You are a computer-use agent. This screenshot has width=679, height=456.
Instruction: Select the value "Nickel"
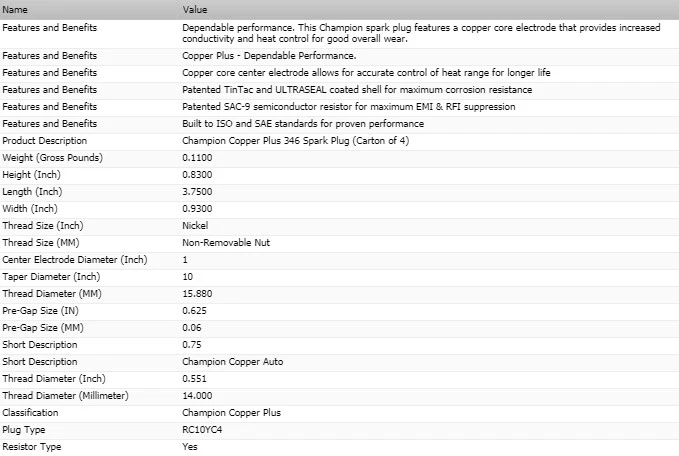tap(195, 226)
